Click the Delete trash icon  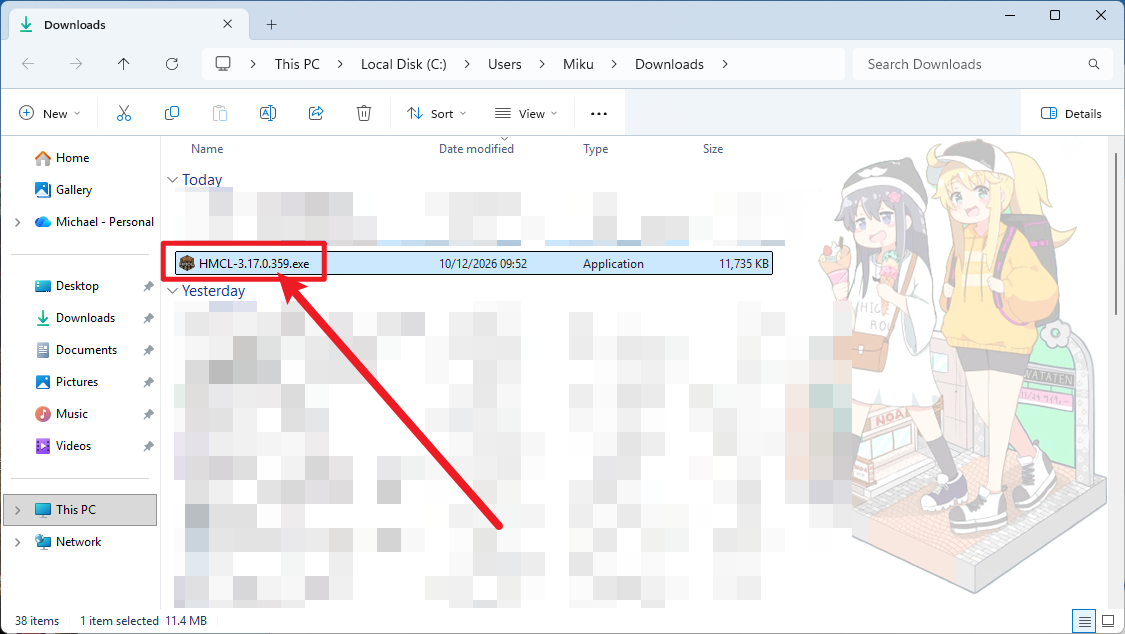click(x=364, y=113)
